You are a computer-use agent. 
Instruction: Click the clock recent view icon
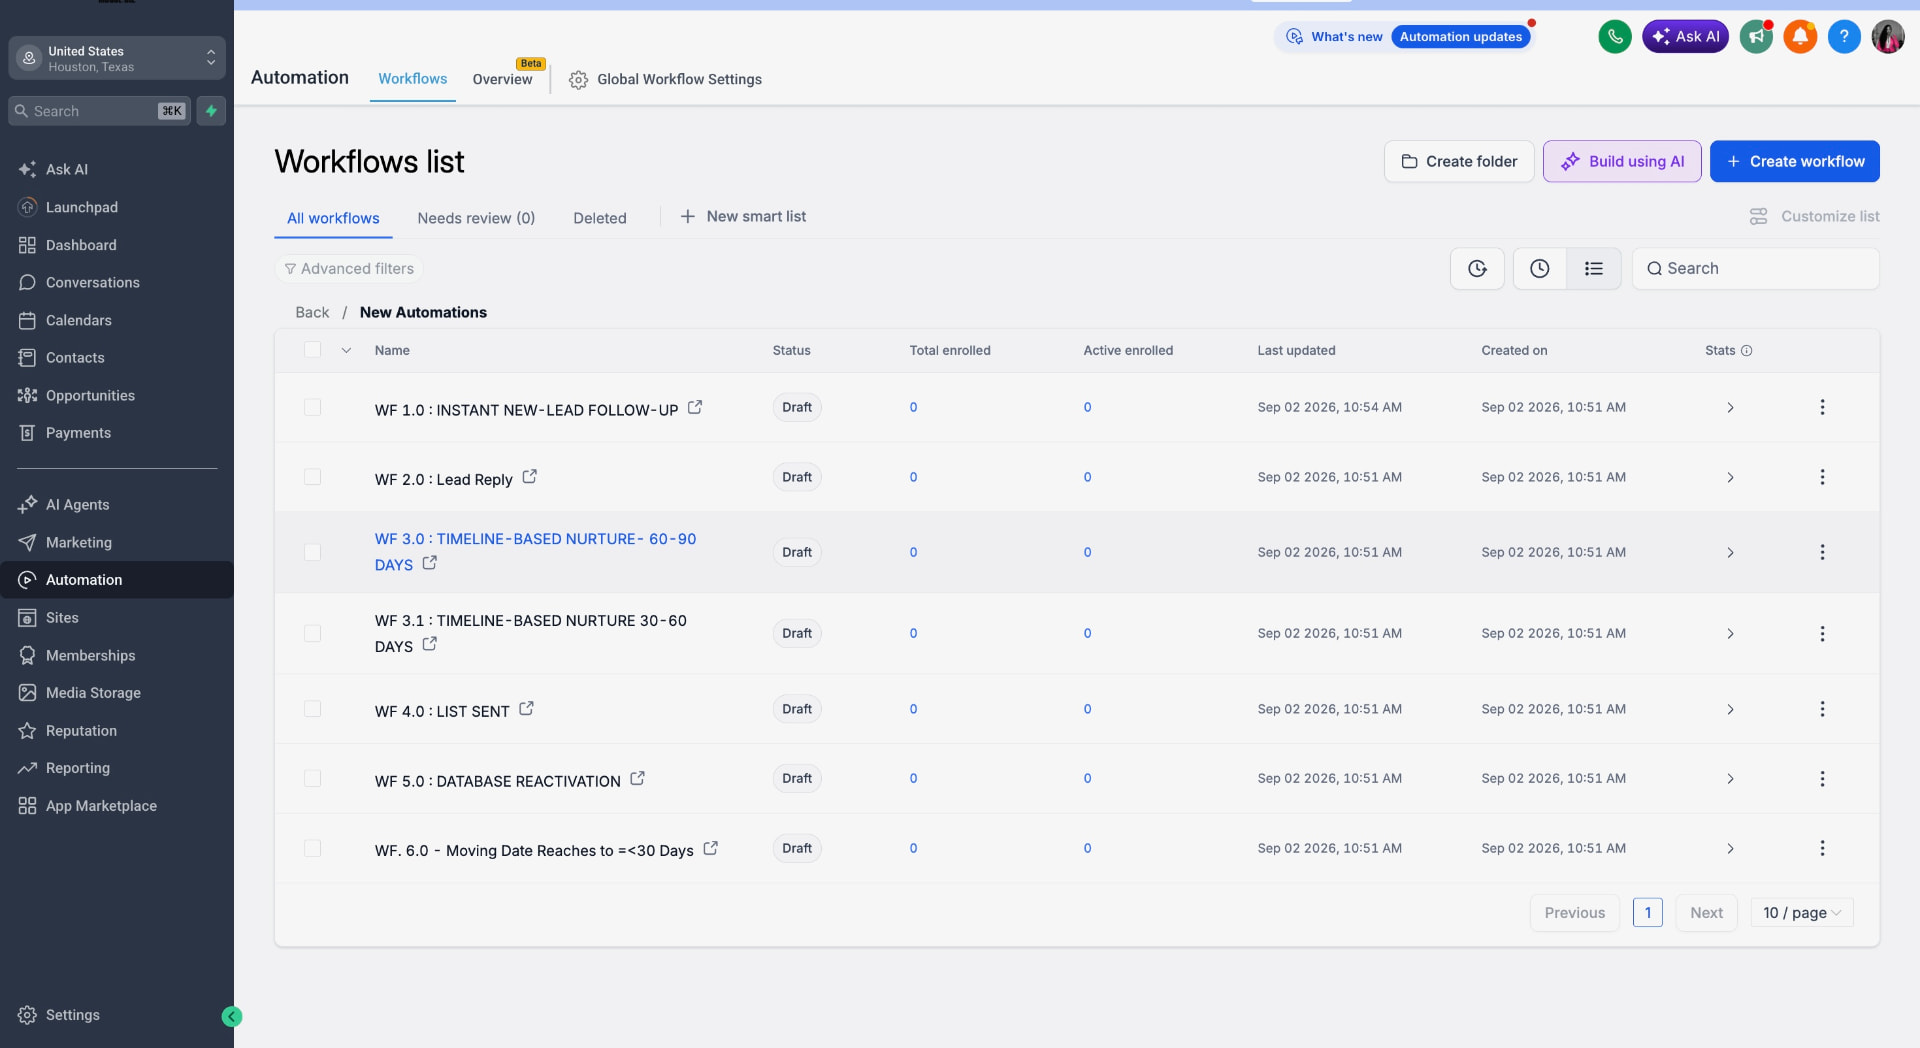coord(1540,268)
